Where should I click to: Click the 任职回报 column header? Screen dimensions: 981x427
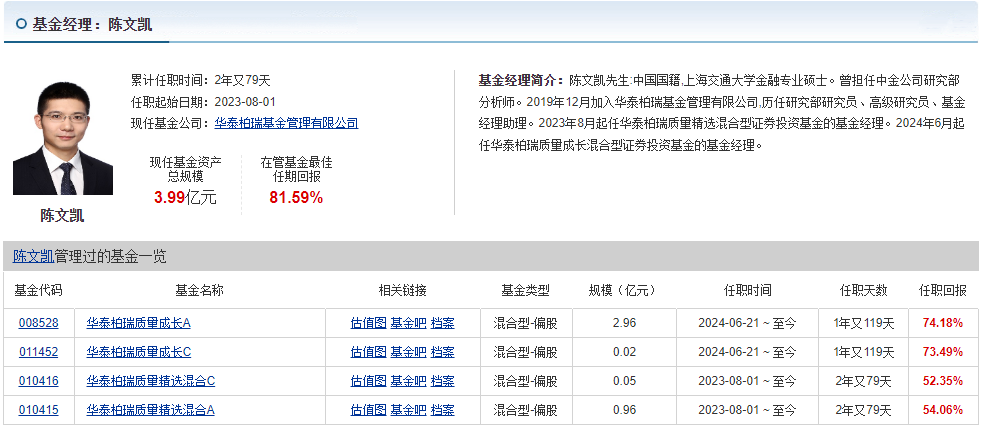(x=942, y=290)
